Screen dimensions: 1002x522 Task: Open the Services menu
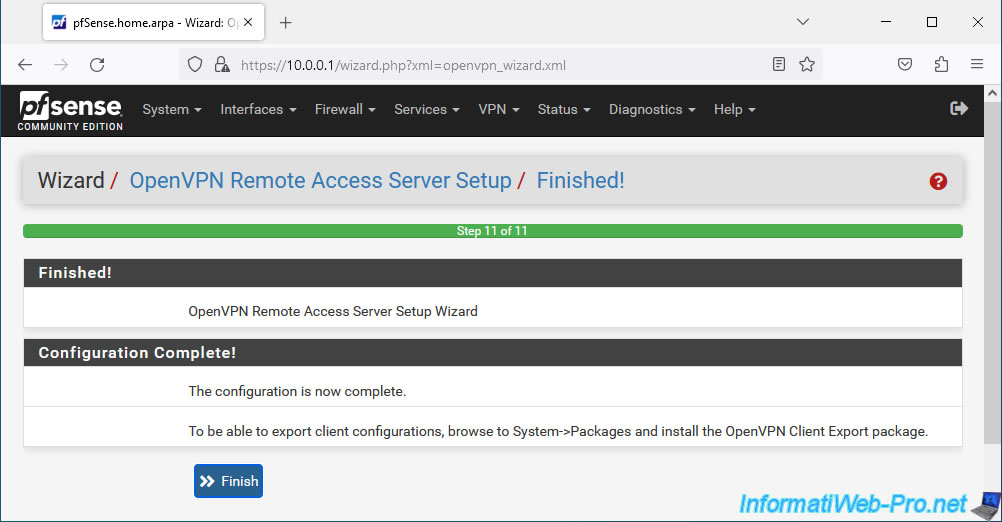pos(427,109)
